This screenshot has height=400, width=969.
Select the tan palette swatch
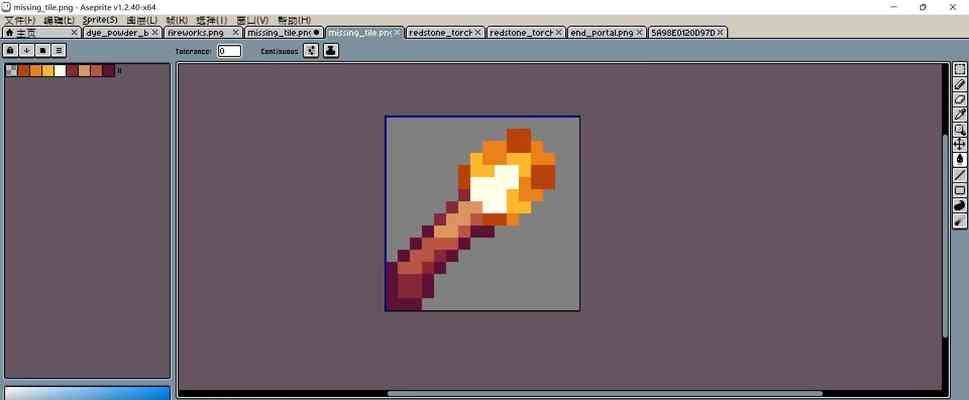84,70
